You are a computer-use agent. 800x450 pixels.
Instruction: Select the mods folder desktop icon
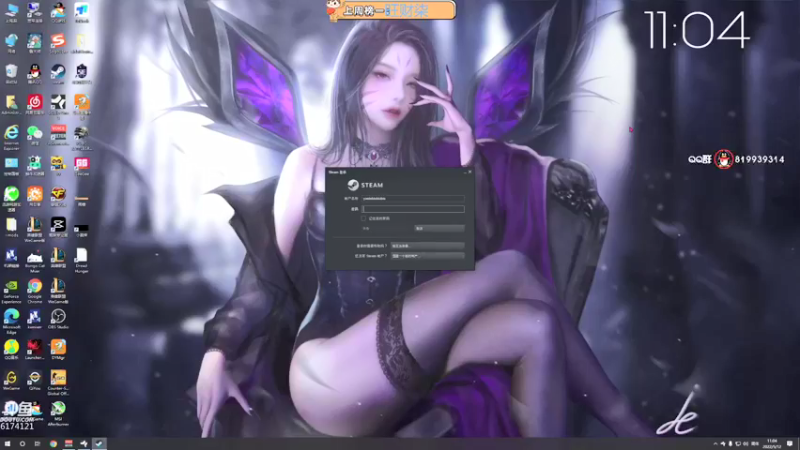click(11, 227)
